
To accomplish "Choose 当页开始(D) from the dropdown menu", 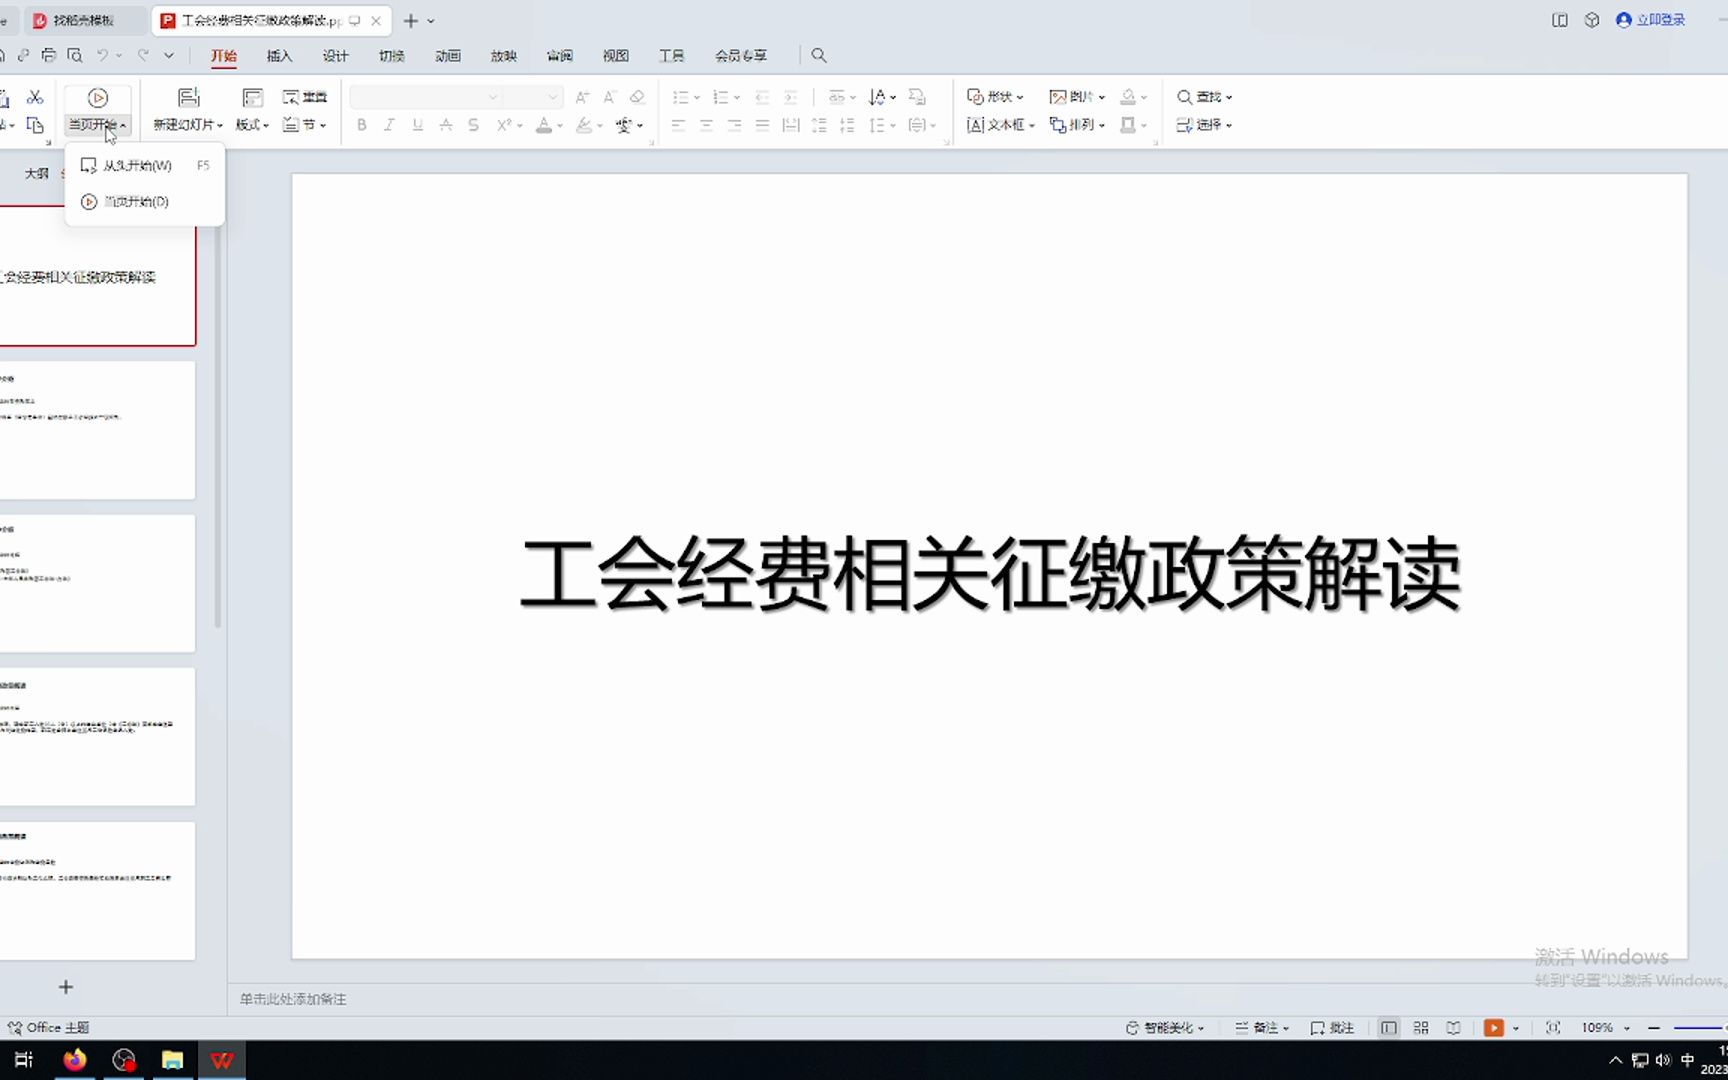I will click(145, 201).
